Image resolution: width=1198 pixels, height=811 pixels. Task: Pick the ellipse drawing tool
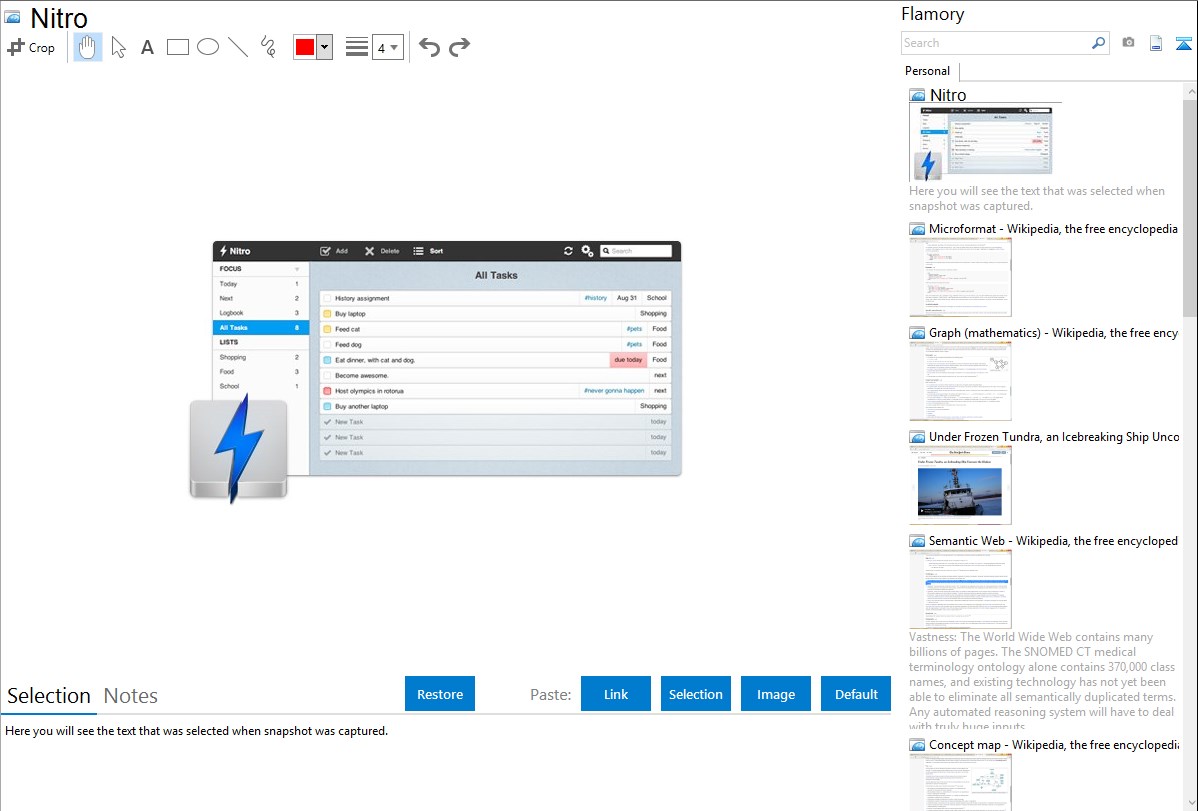click(x=208, y=47)
